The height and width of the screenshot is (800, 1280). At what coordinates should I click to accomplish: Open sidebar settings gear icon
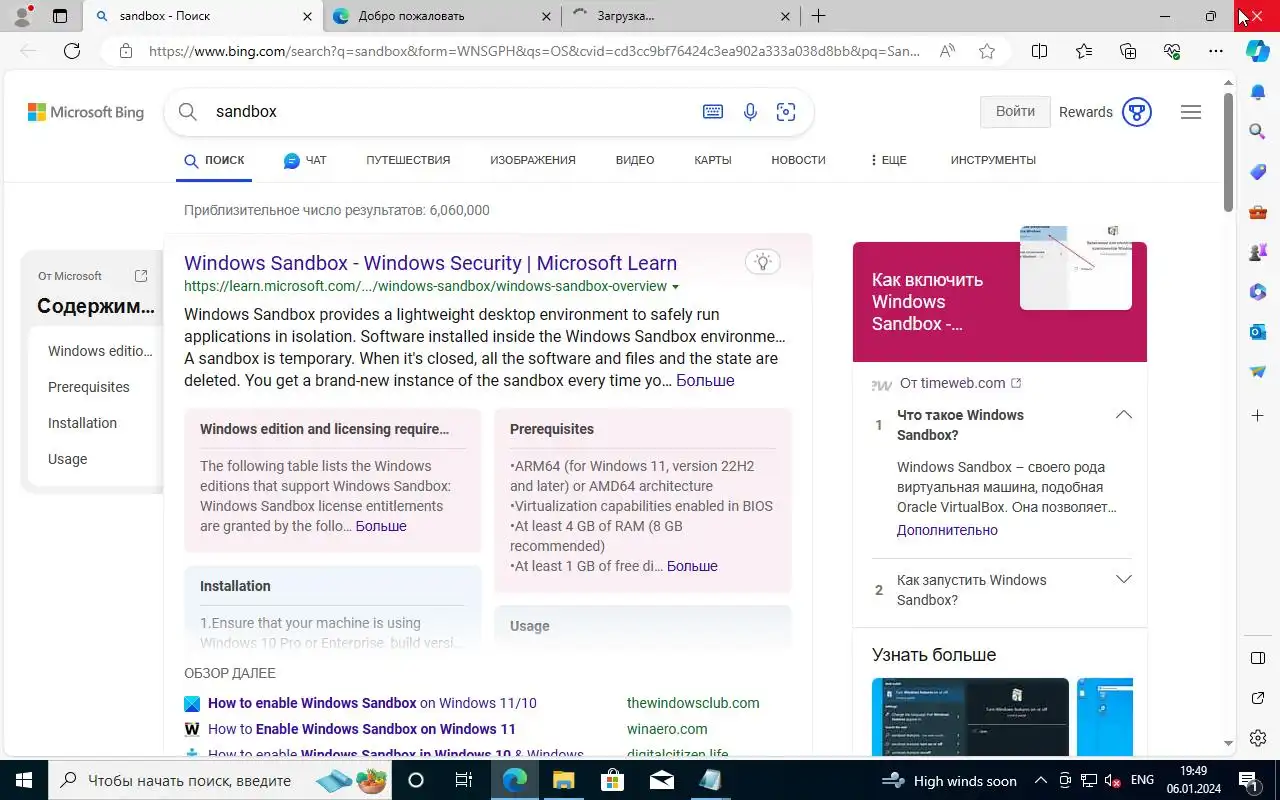1258,738
